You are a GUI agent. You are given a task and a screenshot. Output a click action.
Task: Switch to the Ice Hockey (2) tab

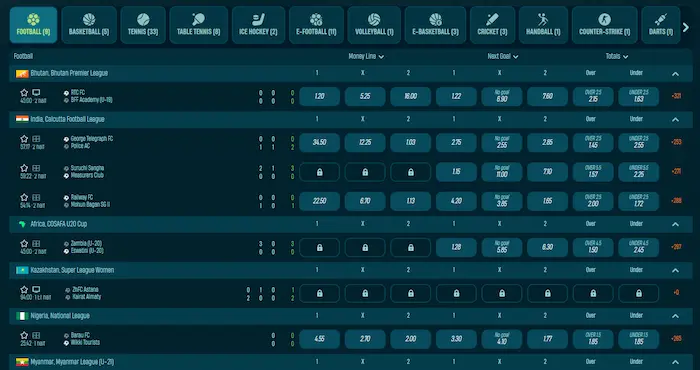[258, 25]
